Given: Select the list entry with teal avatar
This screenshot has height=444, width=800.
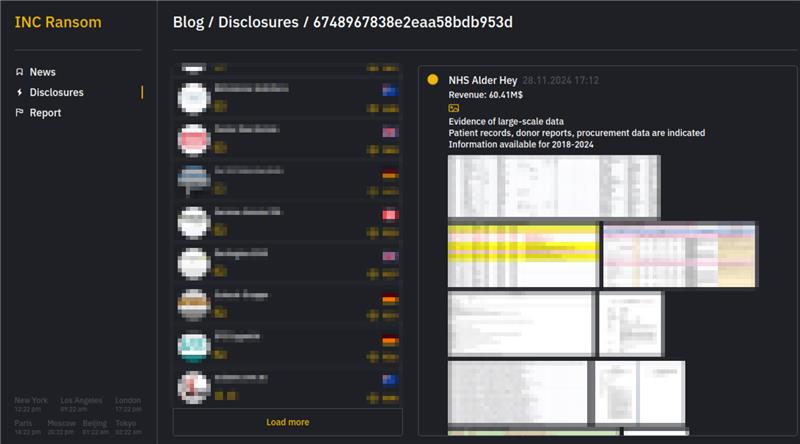Looking at the screenshot, I should (288, 346).
